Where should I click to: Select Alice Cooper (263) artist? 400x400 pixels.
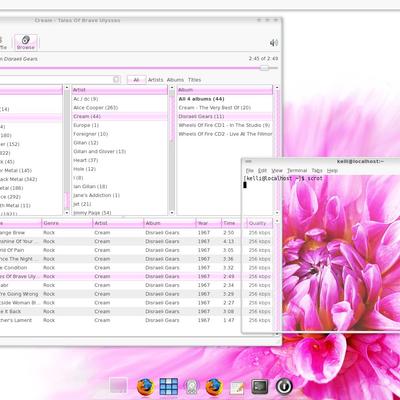tap(119, 108)
